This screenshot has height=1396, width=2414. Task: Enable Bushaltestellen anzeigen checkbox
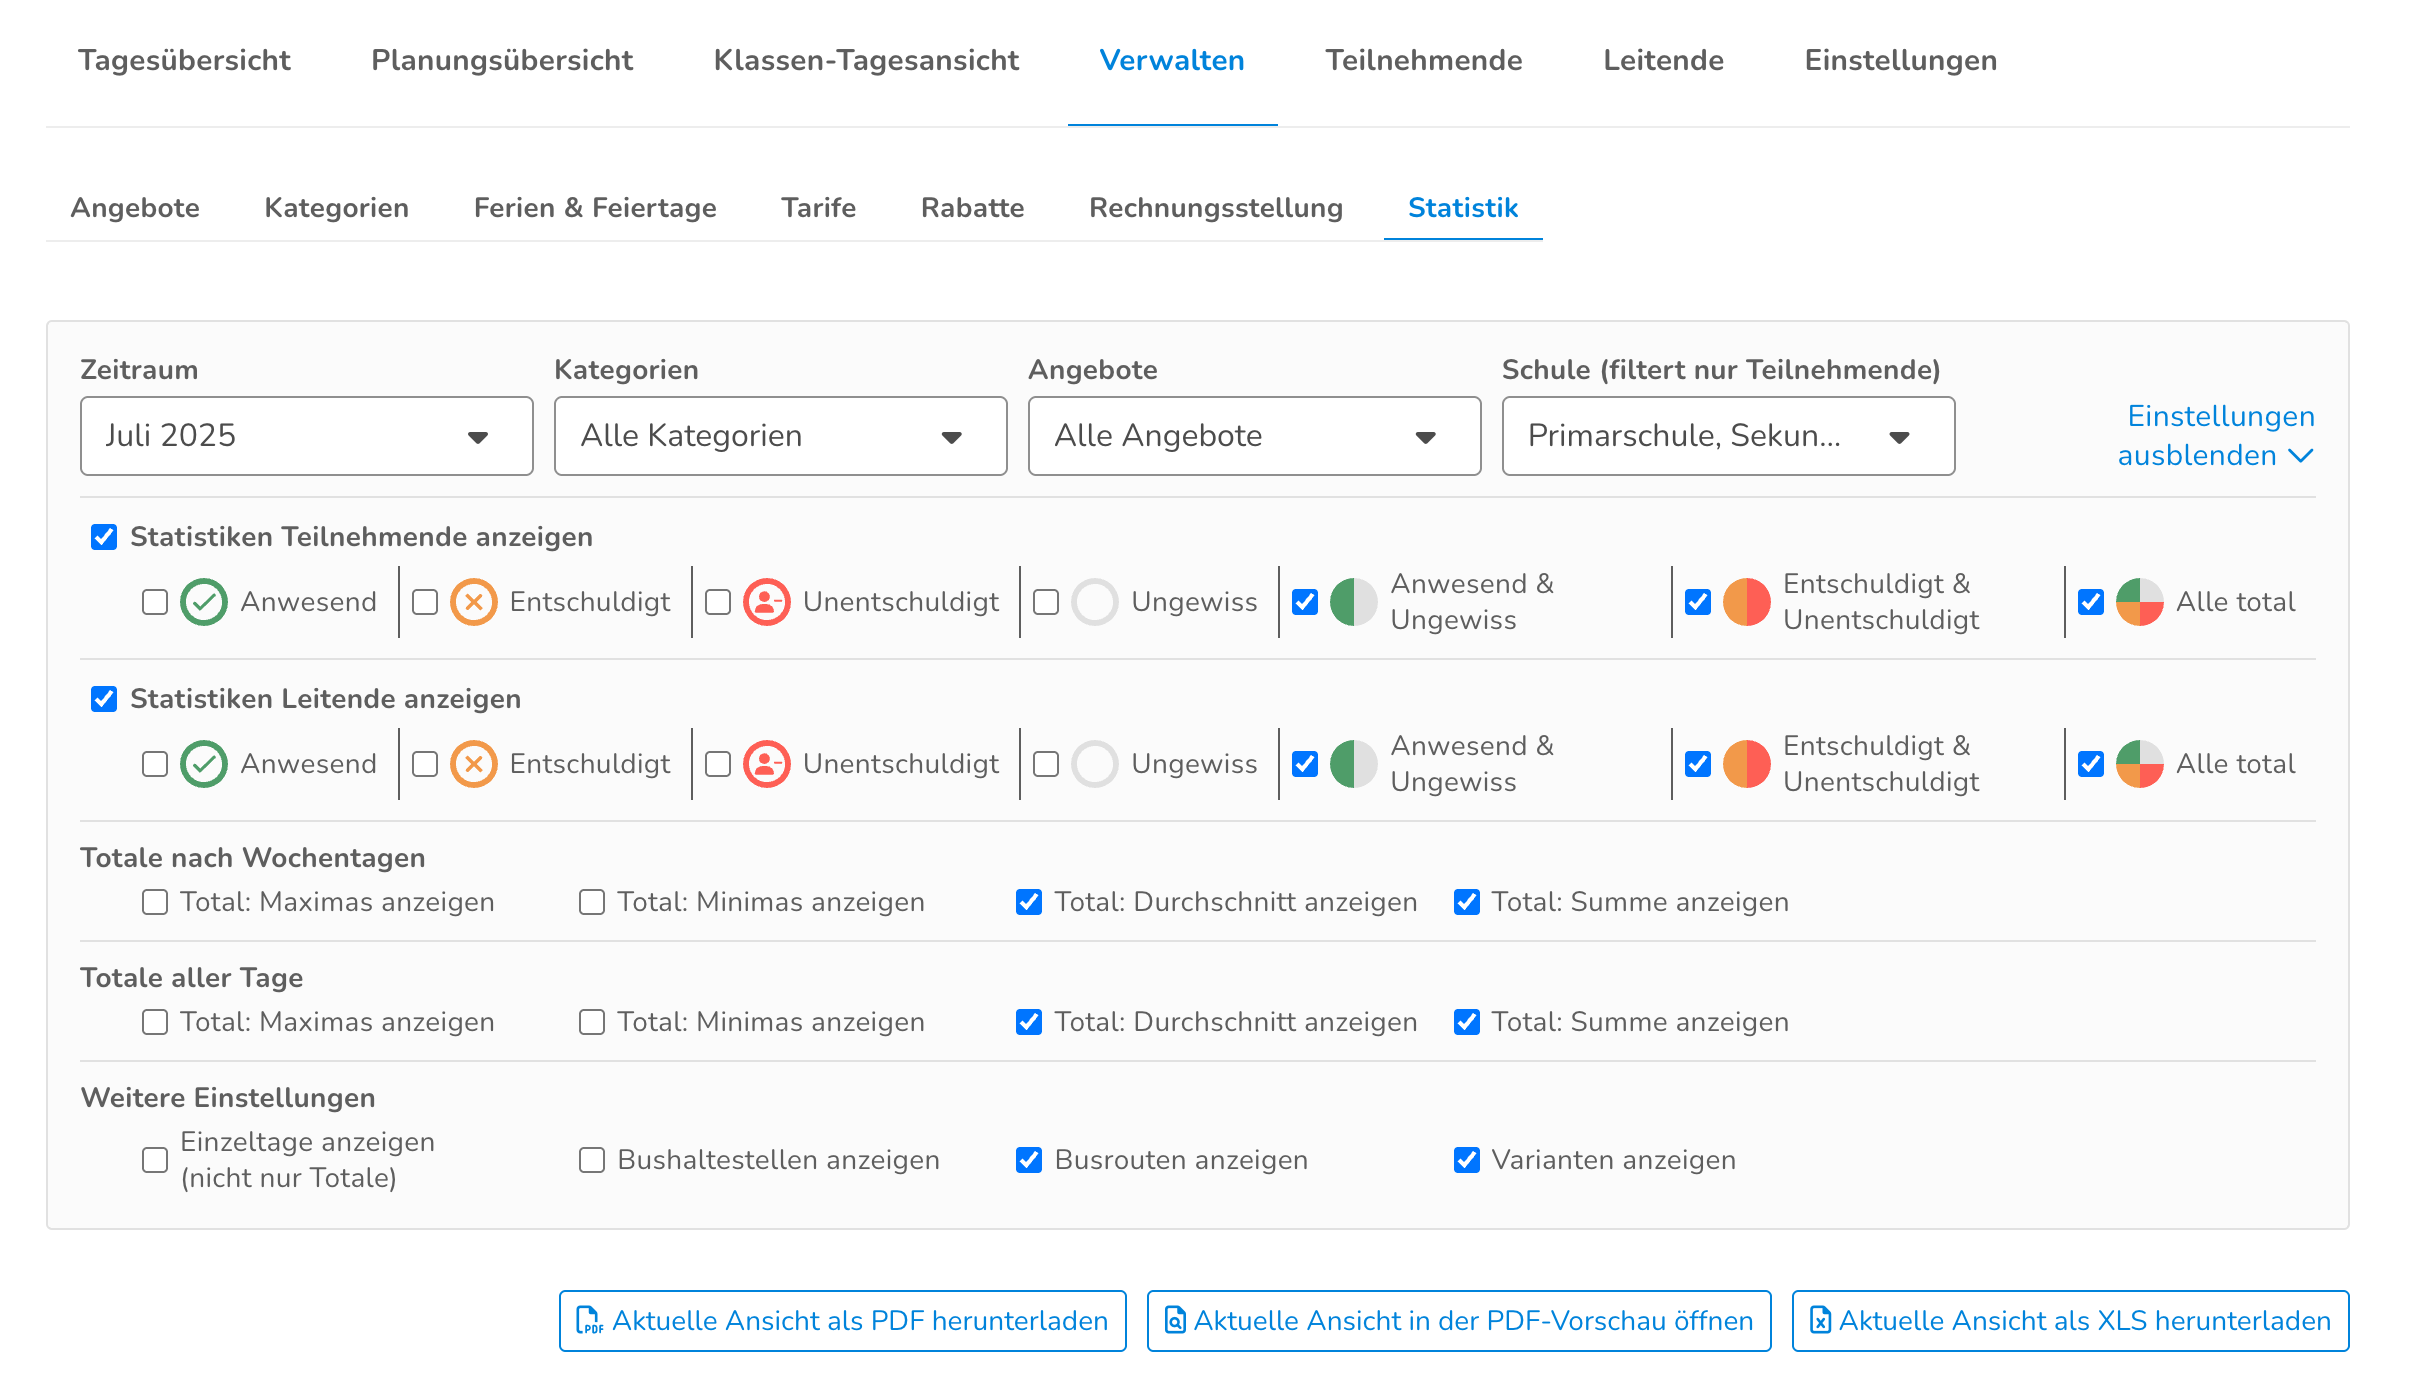(x=592, y=1160)
